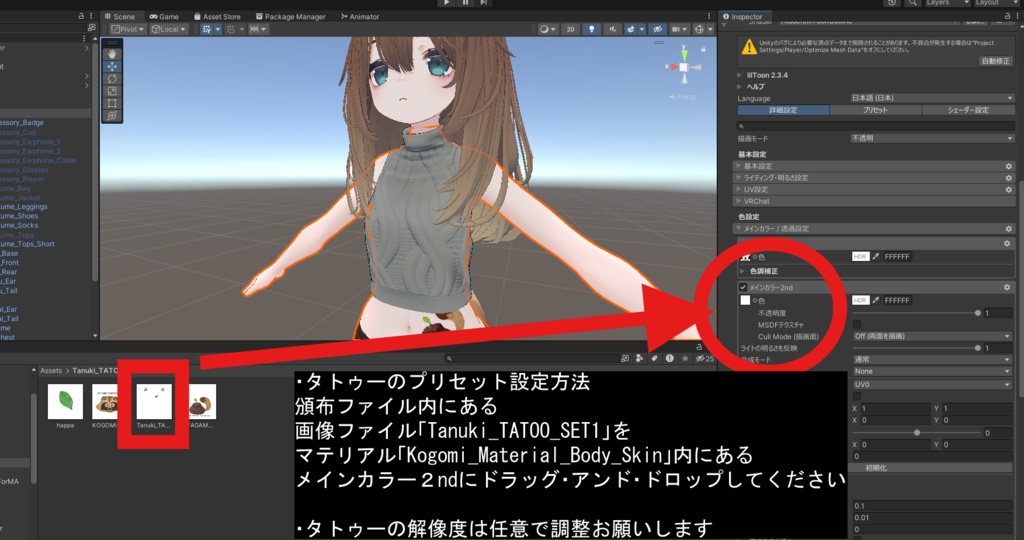Expand the ライティング・明るさ設定 section
The width and height of the screenshot is (1024, 540).
[x=875, y=178]
